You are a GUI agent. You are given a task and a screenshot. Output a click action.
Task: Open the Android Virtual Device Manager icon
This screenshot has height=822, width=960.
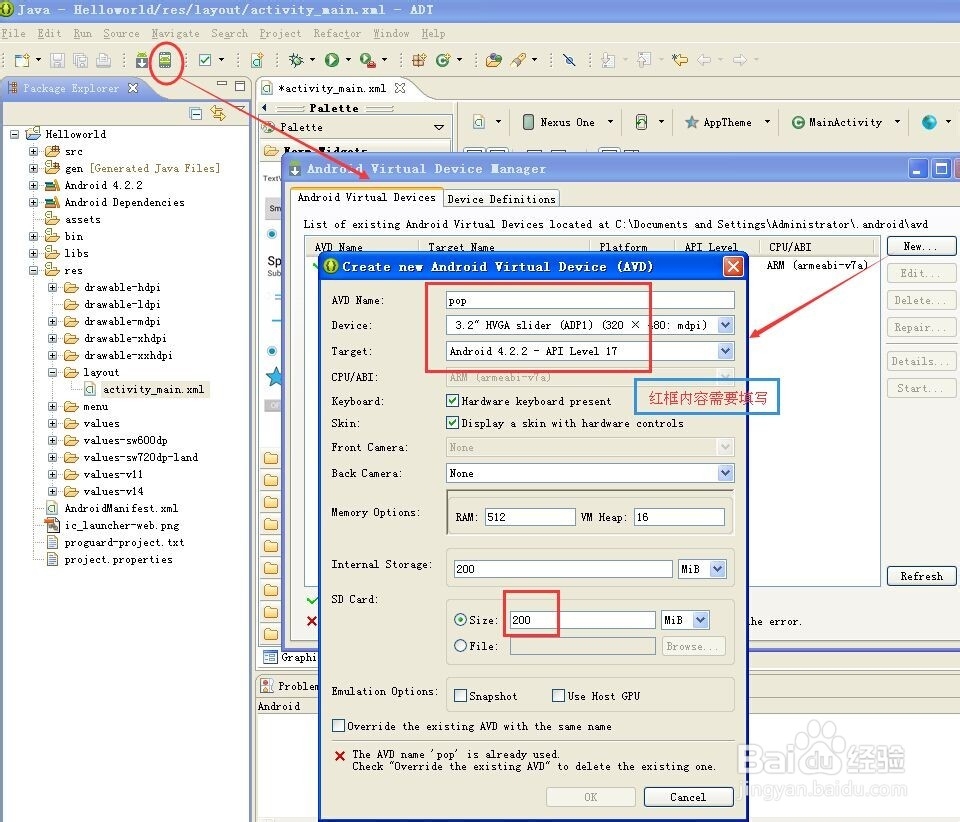pyautogui.click(x=165, y=60)
